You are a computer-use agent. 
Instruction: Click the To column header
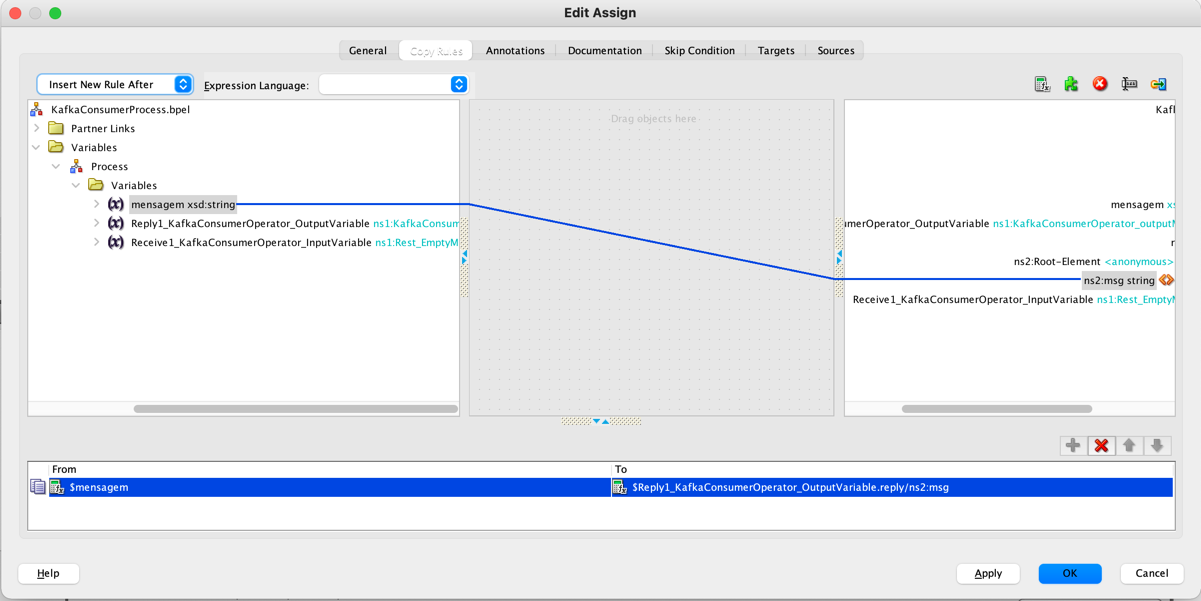(x=892, y=469)
